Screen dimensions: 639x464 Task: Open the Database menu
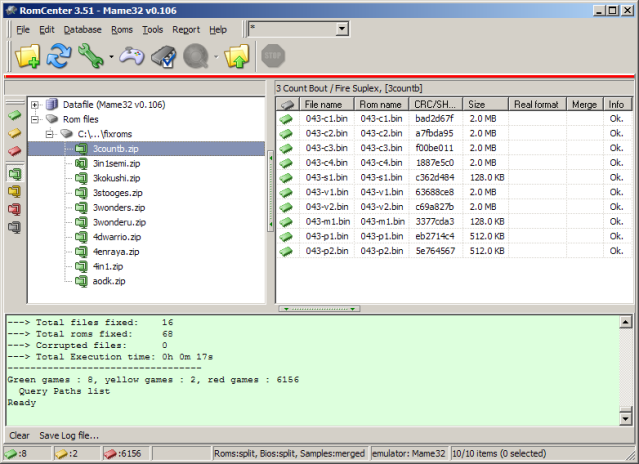(x=82, y=30)
